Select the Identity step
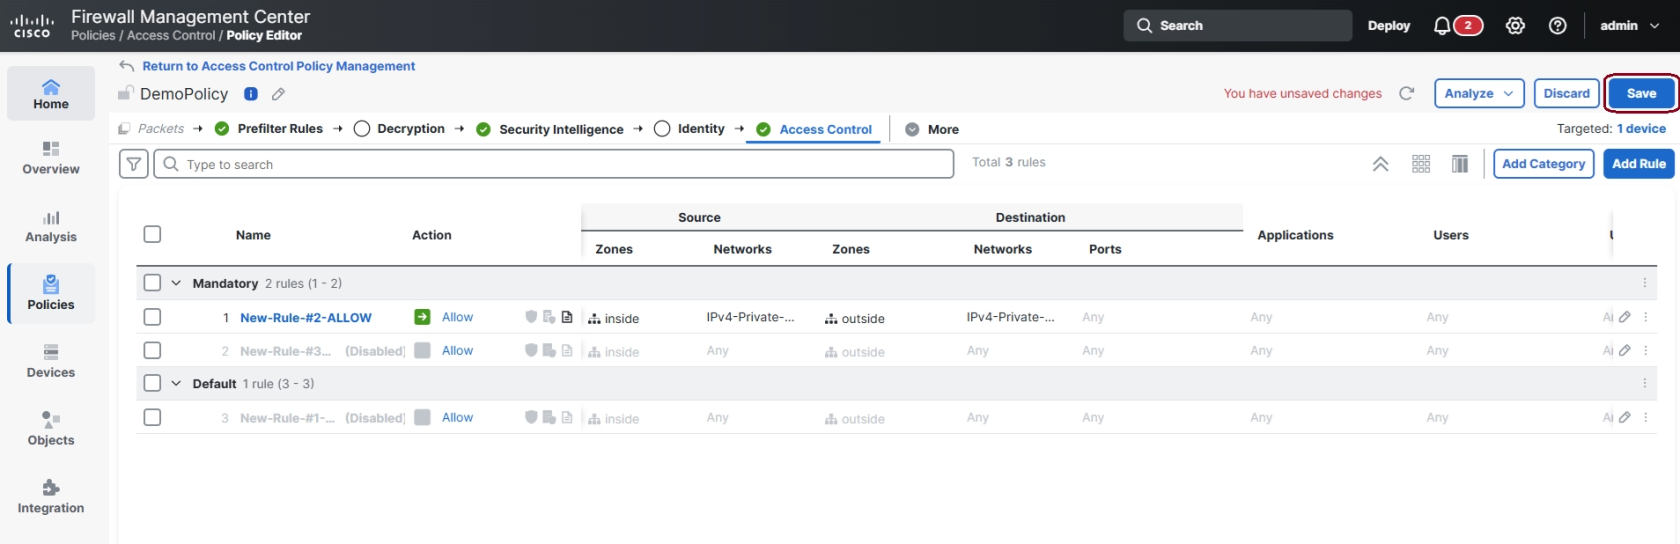Viewport: 1680px width, 544px height. (689, 129)
